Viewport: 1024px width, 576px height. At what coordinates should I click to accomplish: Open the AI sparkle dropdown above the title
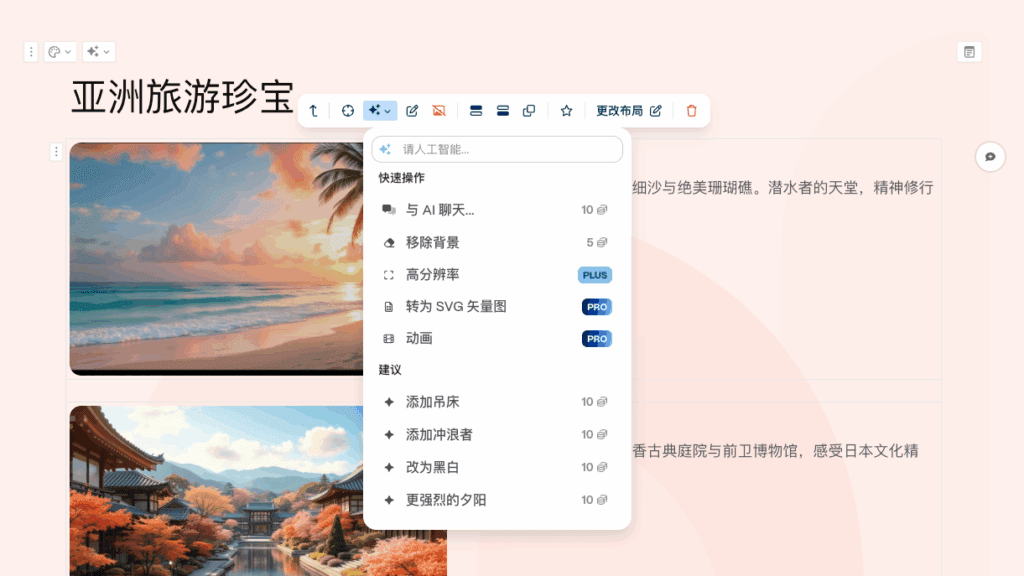(99, 52)
